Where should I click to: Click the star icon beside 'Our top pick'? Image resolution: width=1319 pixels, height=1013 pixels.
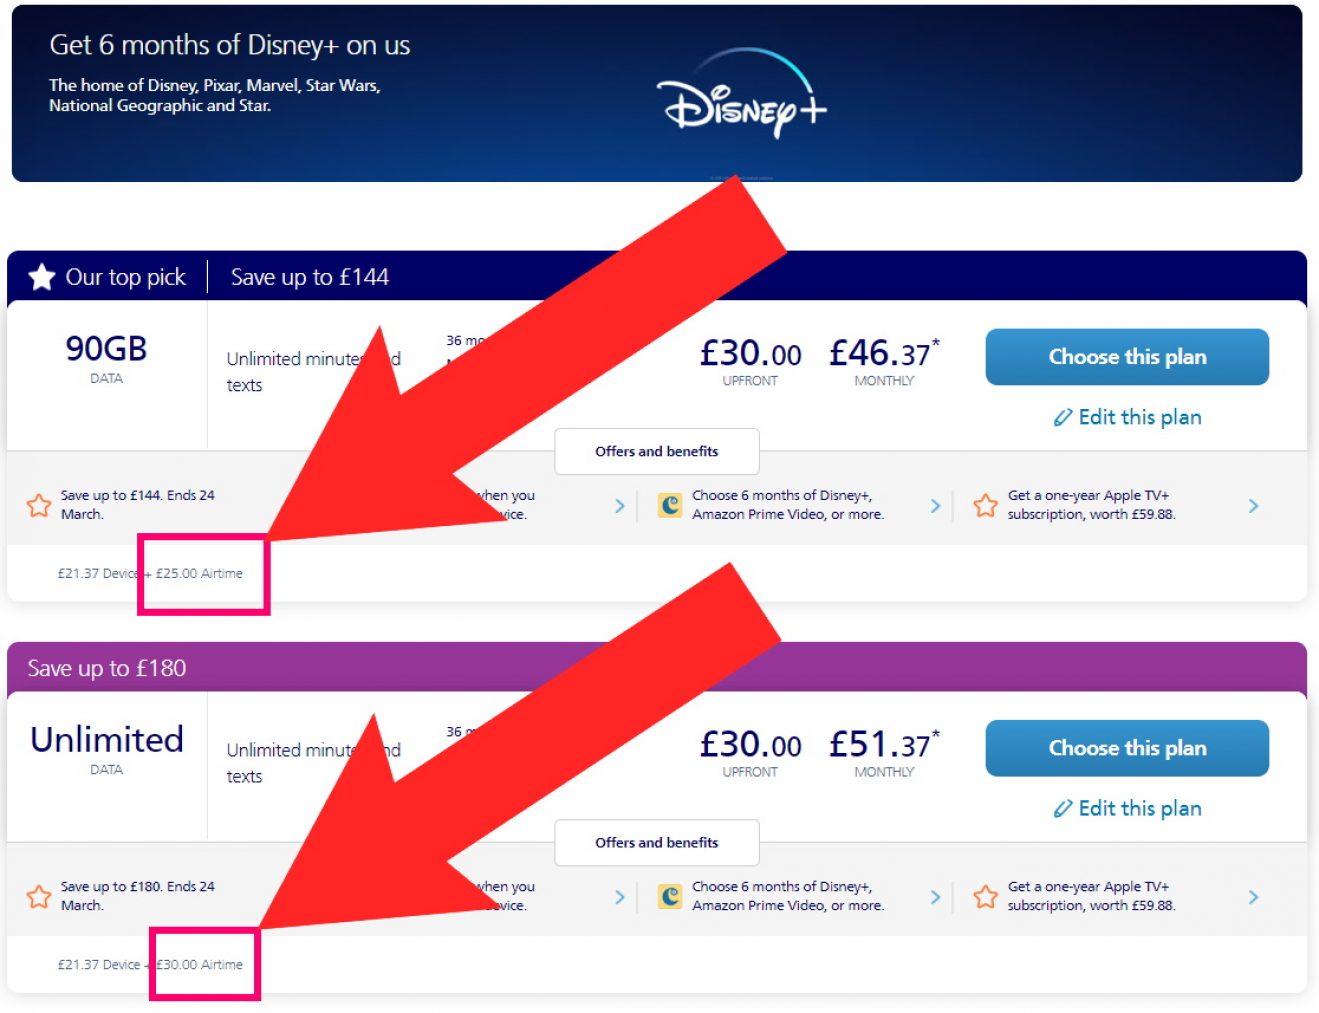point(41,277)
